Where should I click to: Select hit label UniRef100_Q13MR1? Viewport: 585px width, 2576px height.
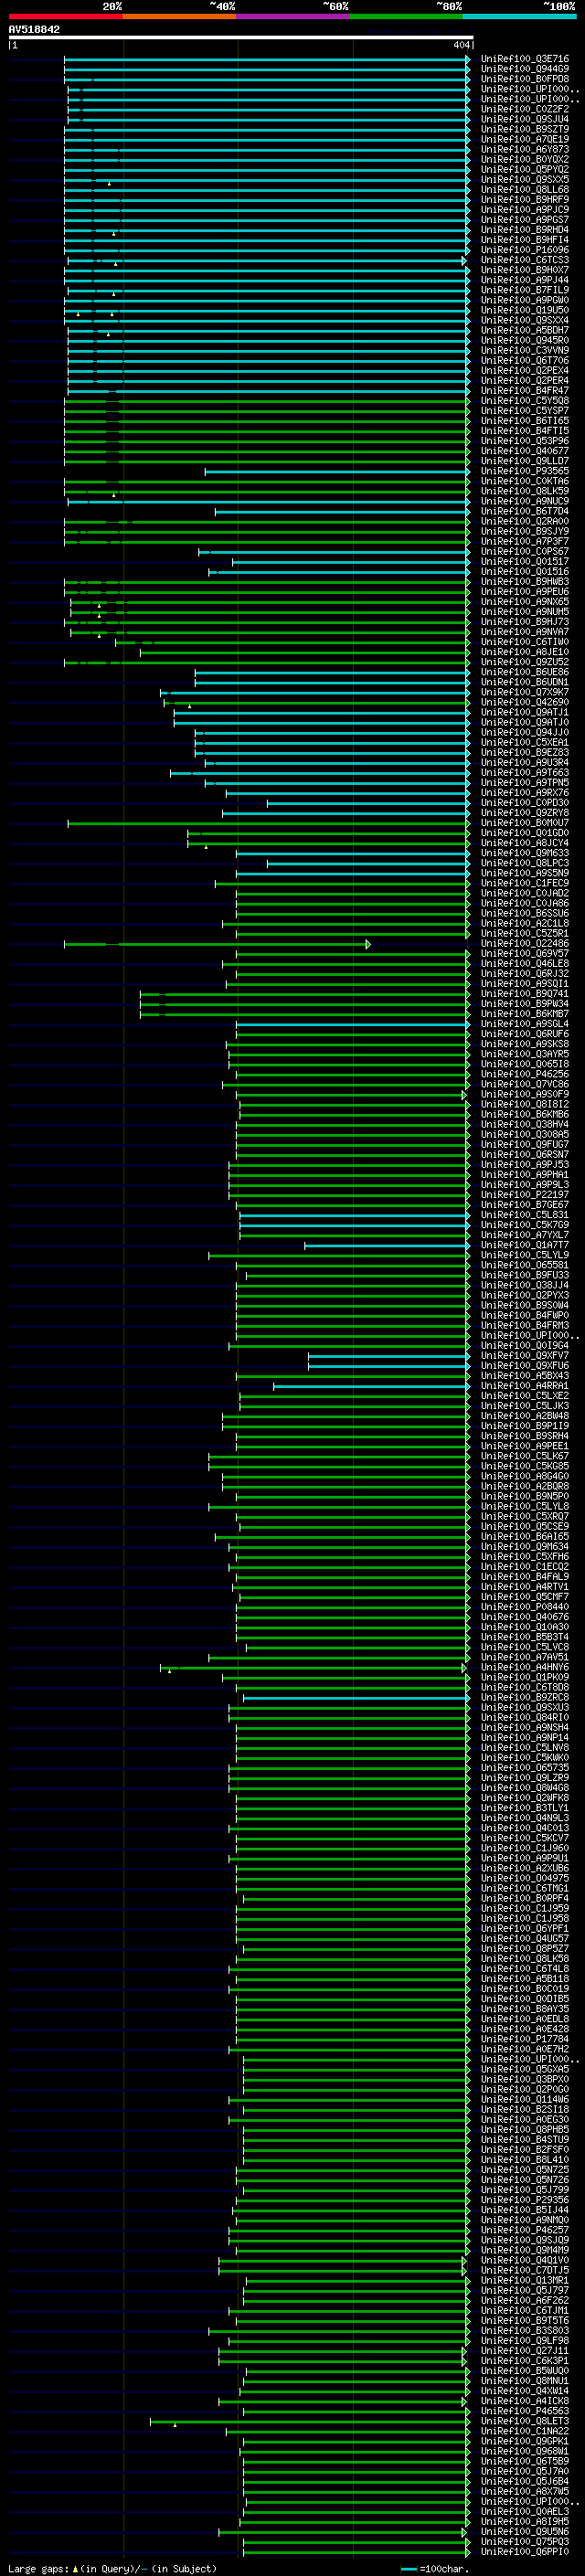coord(525,2281)
